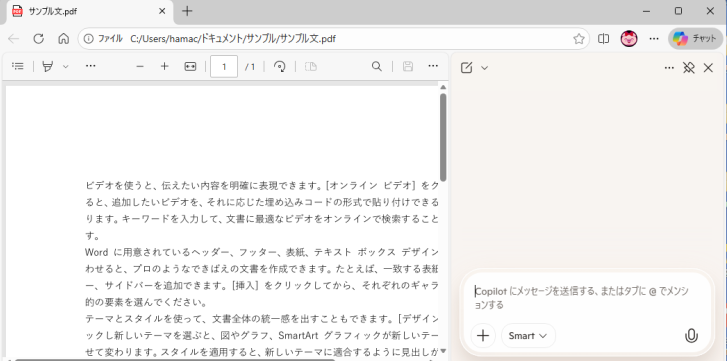Zoom in with the plus button
Image resolution: width=727 pixels, height=361 pixels.
[x=165, y=66]
